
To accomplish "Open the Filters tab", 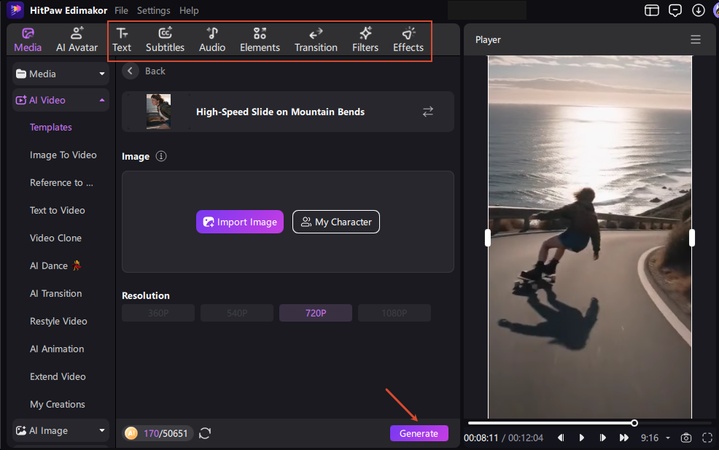I will pos(365,40).
